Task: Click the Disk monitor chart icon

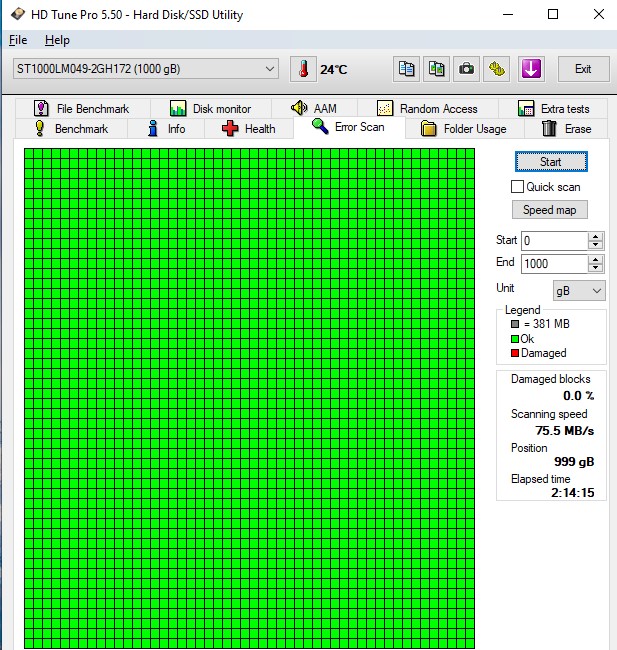Action: click(x=178, y=109)
